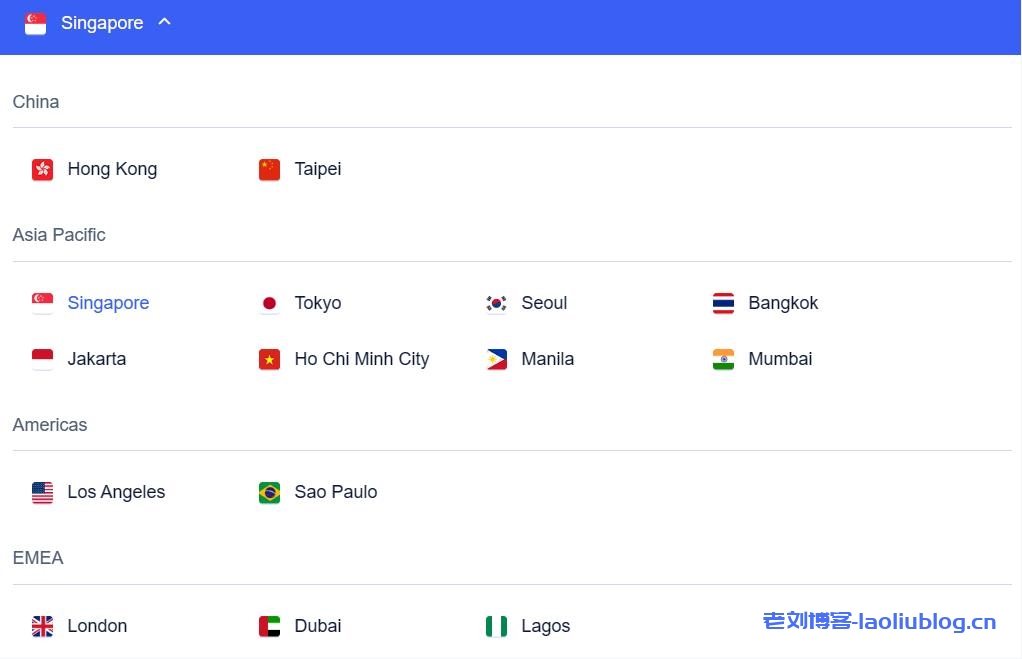1022x659 pixels.
Task: Click the Nigeria flag beside Lagos
Action: [496, 626]
